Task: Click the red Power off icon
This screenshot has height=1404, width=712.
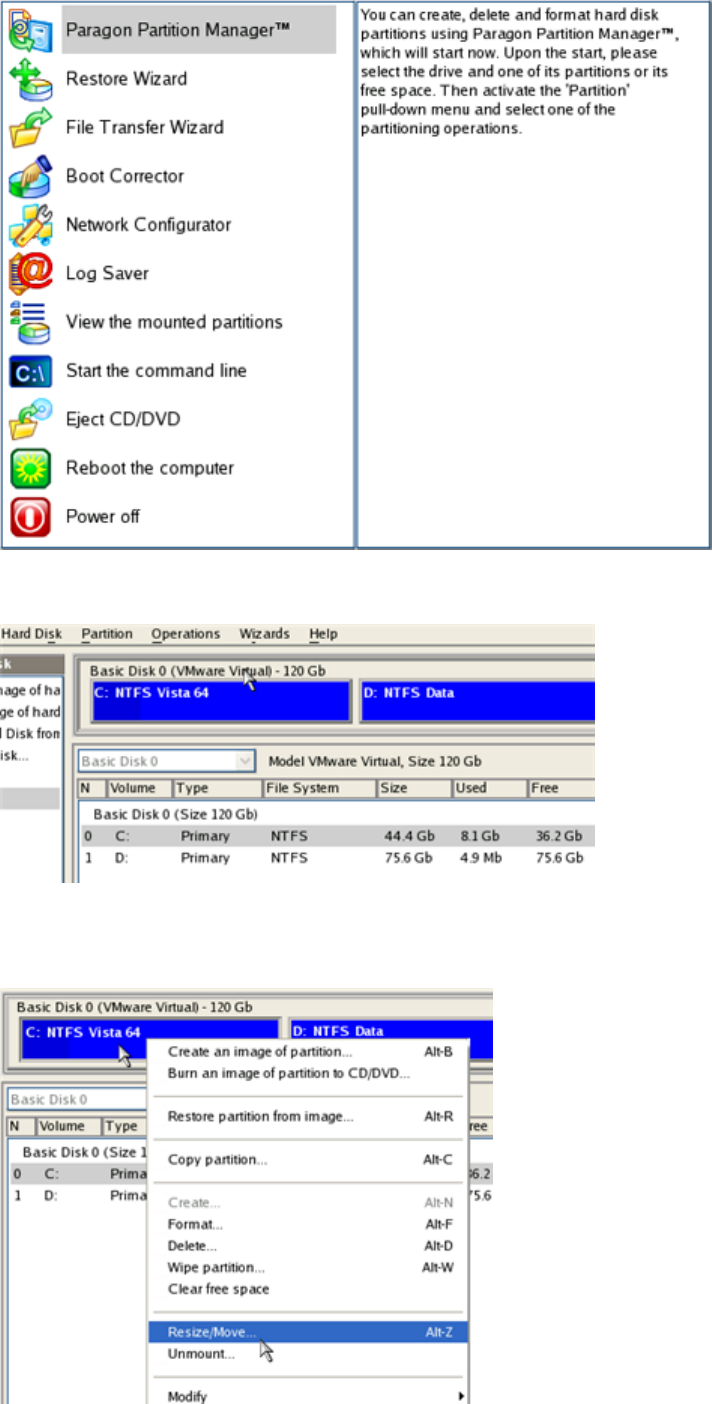Action: click(x=30, y=517)
